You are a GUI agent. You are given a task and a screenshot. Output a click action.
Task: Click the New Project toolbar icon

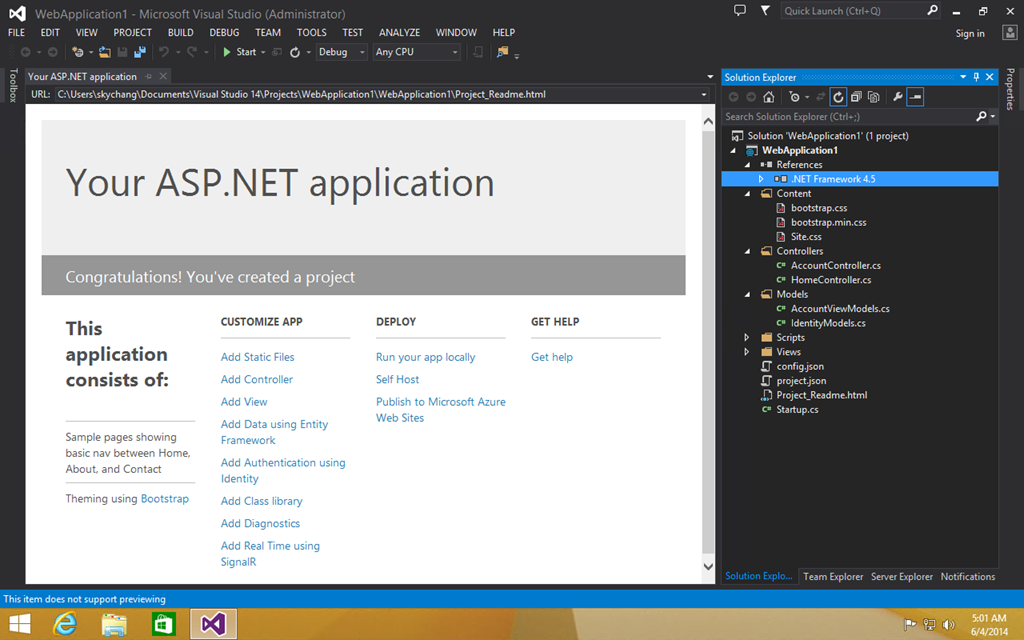click(78, 52)
